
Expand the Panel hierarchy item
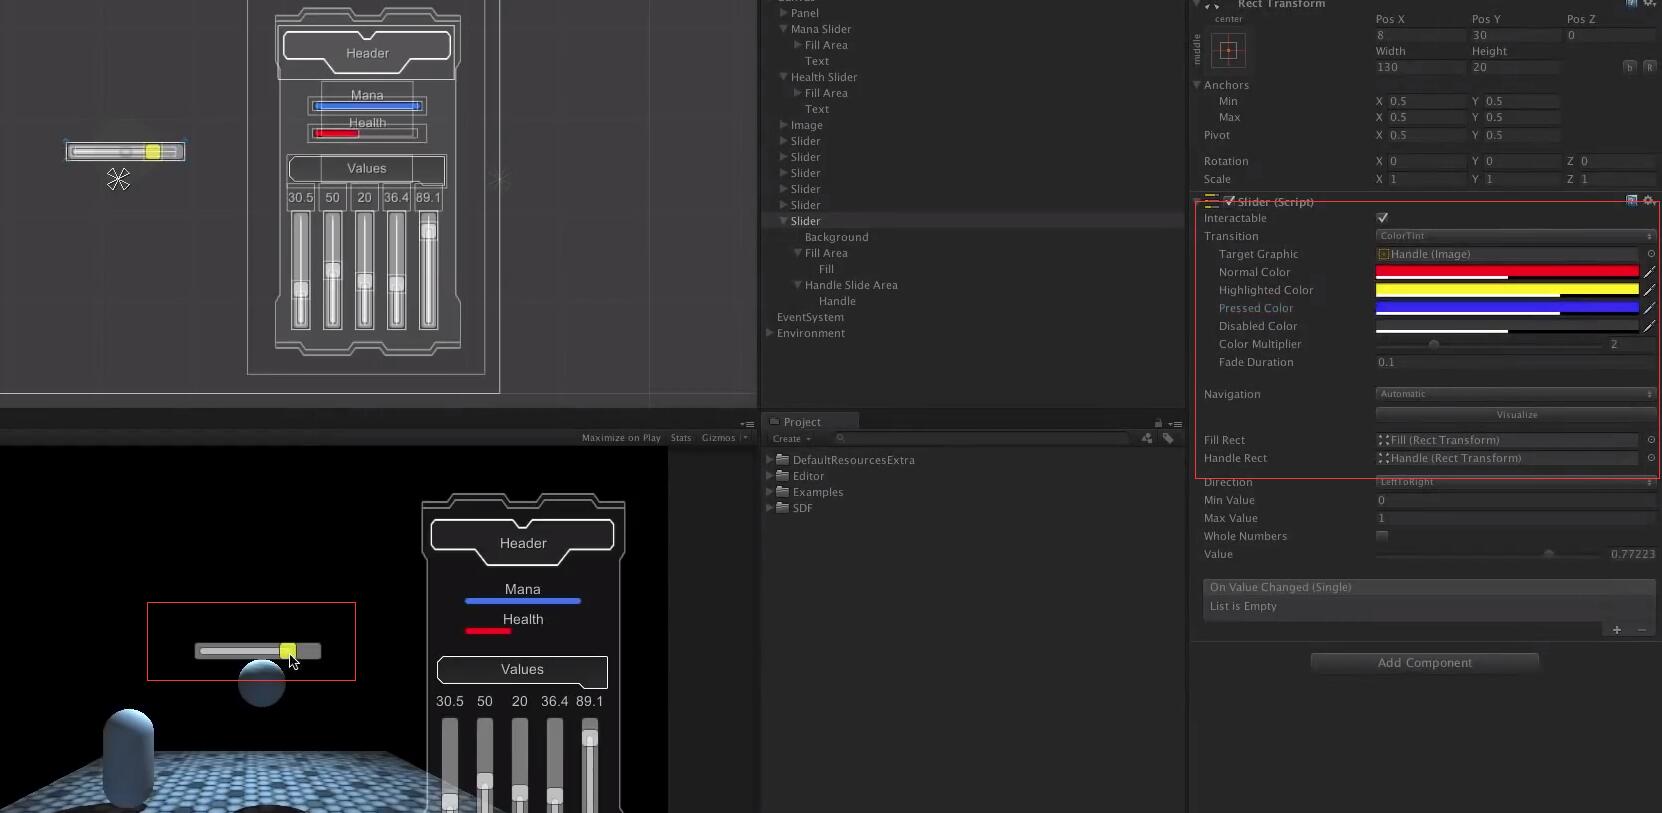pos(784,13)
